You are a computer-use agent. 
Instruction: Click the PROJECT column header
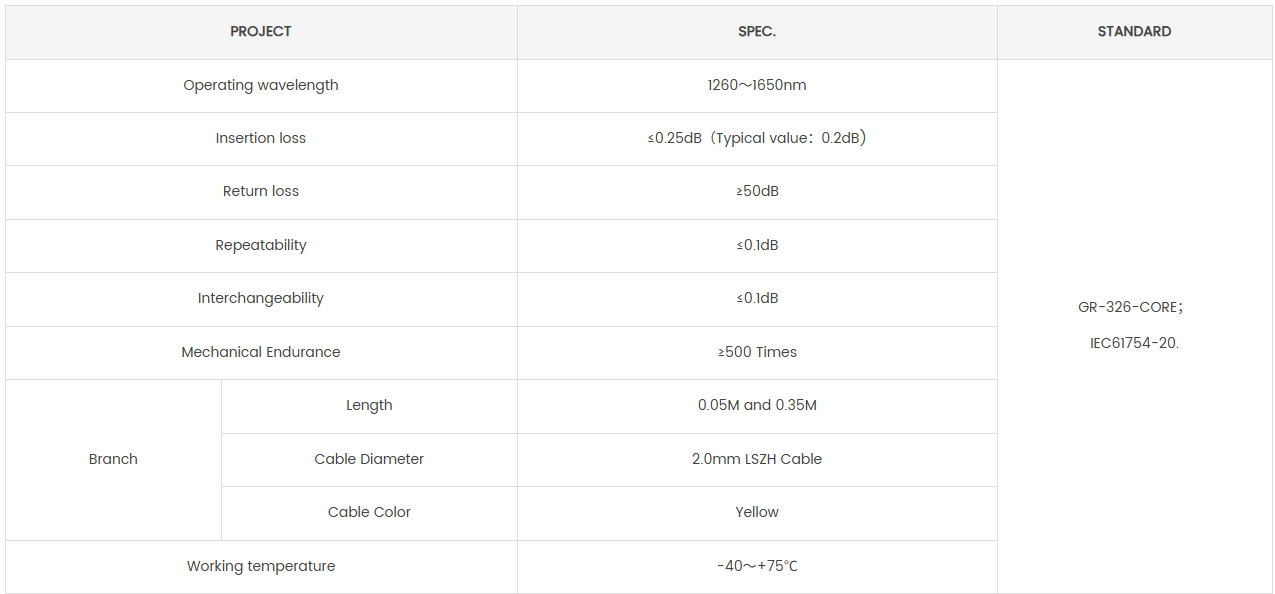click(x=261, y=32)
